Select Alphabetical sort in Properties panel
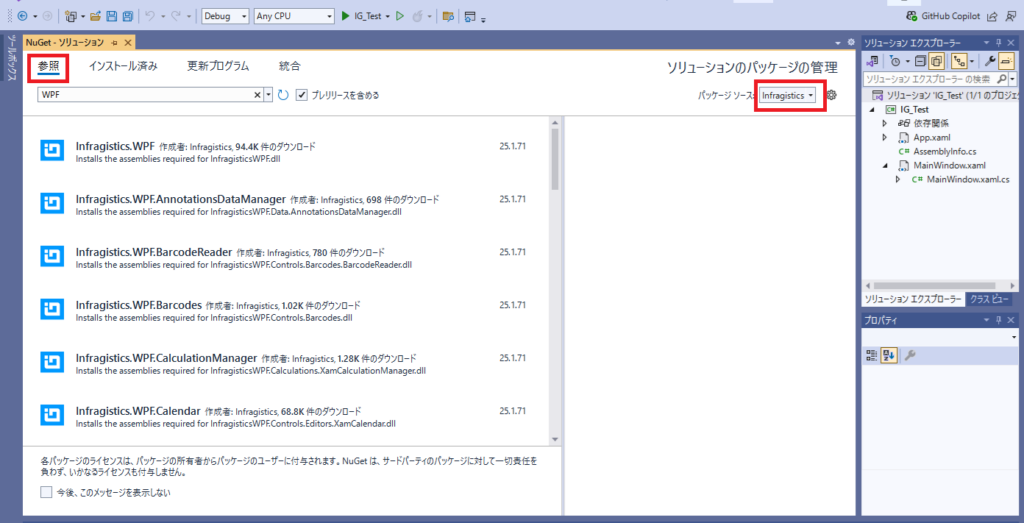Screen dimensions: 1024x523 coord(888,355)
